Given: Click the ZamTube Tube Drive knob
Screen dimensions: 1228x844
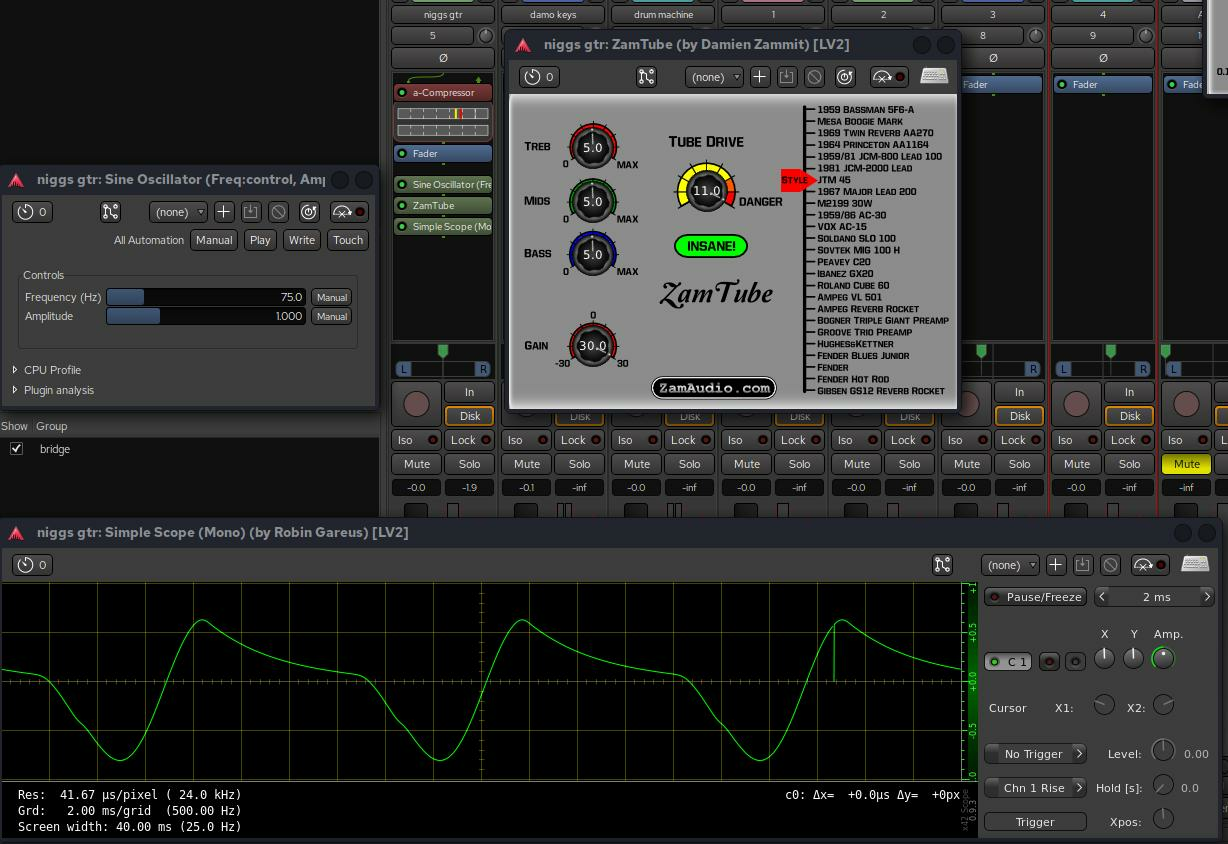Looking at the screenshot, I should [x=706, y=189].
